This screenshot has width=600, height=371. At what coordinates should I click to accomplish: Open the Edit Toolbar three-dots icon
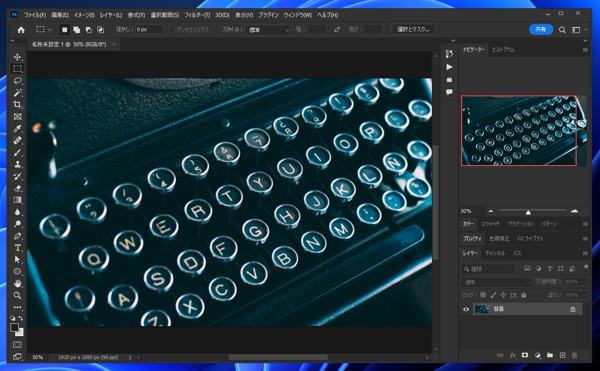[18, 307]
